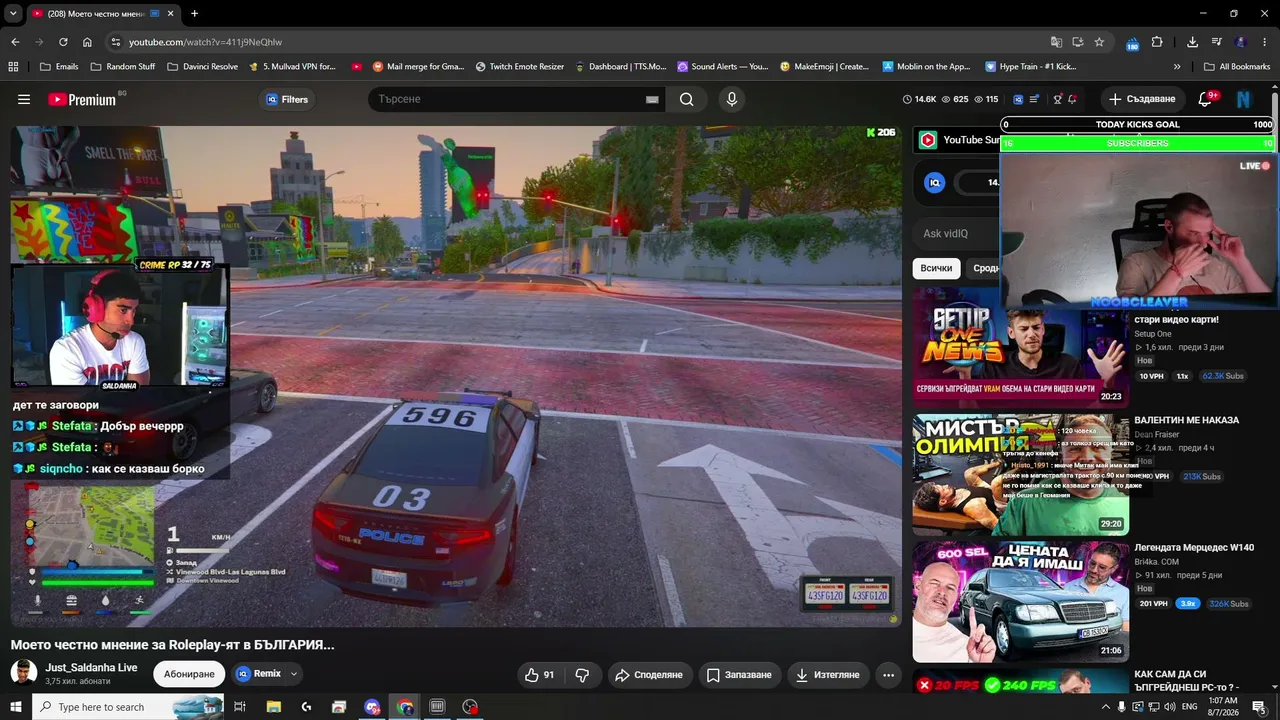
Task: Click the Ask vidIQ input field
Action: point(956,234)
